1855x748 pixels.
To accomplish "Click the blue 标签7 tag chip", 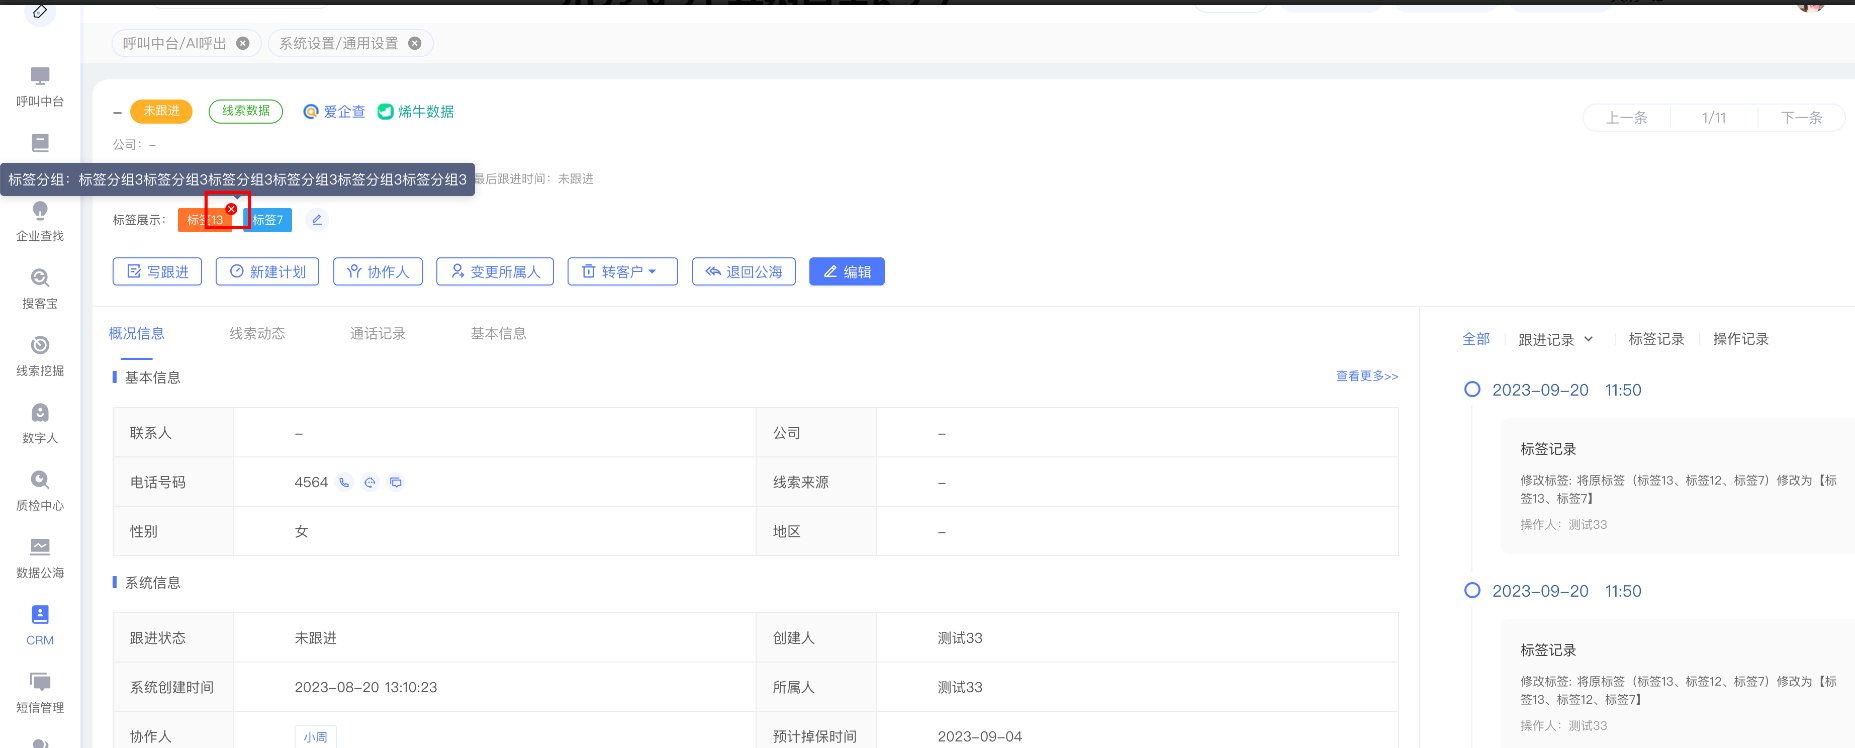I will [x=268, y=220].
